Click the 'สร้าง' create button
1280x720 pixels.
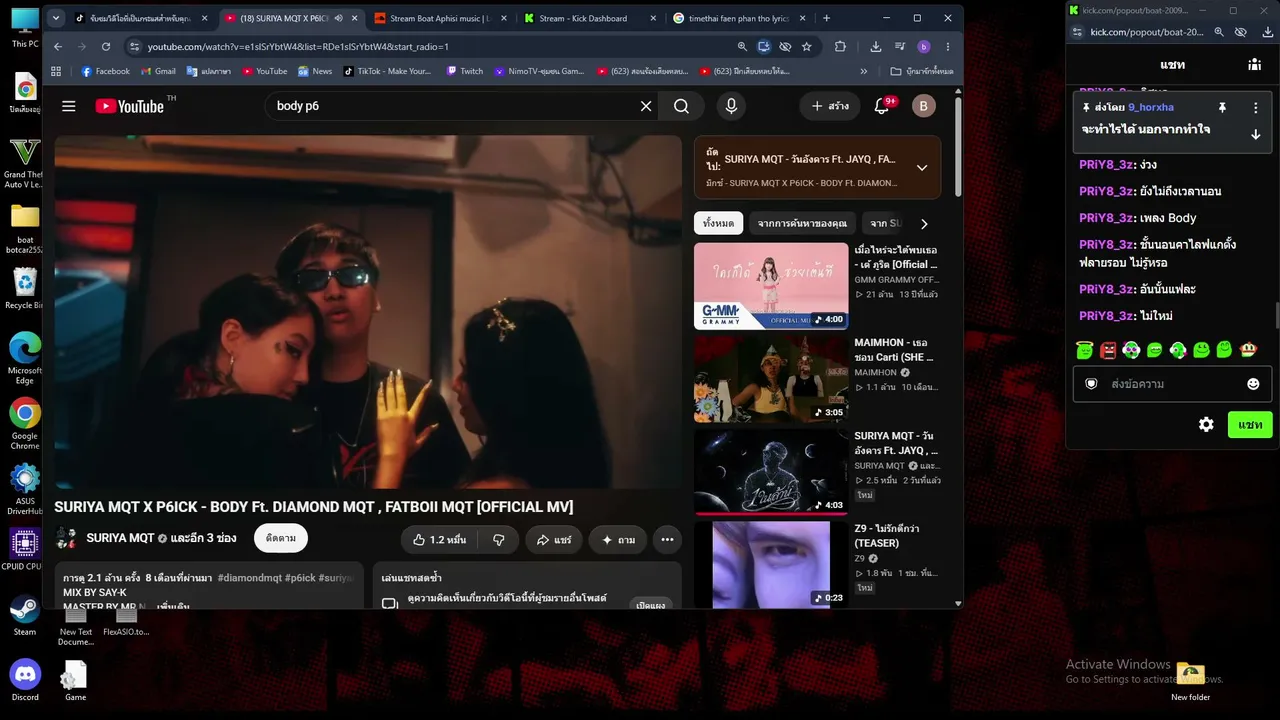tap(830, 106)
